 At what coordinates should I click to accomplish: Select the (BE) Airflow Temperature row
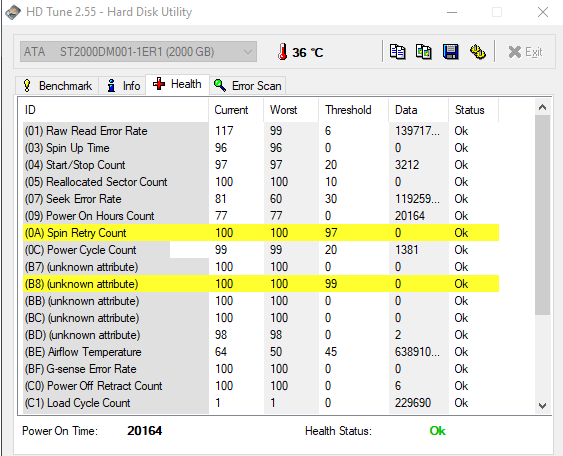[x=261, y=352]
